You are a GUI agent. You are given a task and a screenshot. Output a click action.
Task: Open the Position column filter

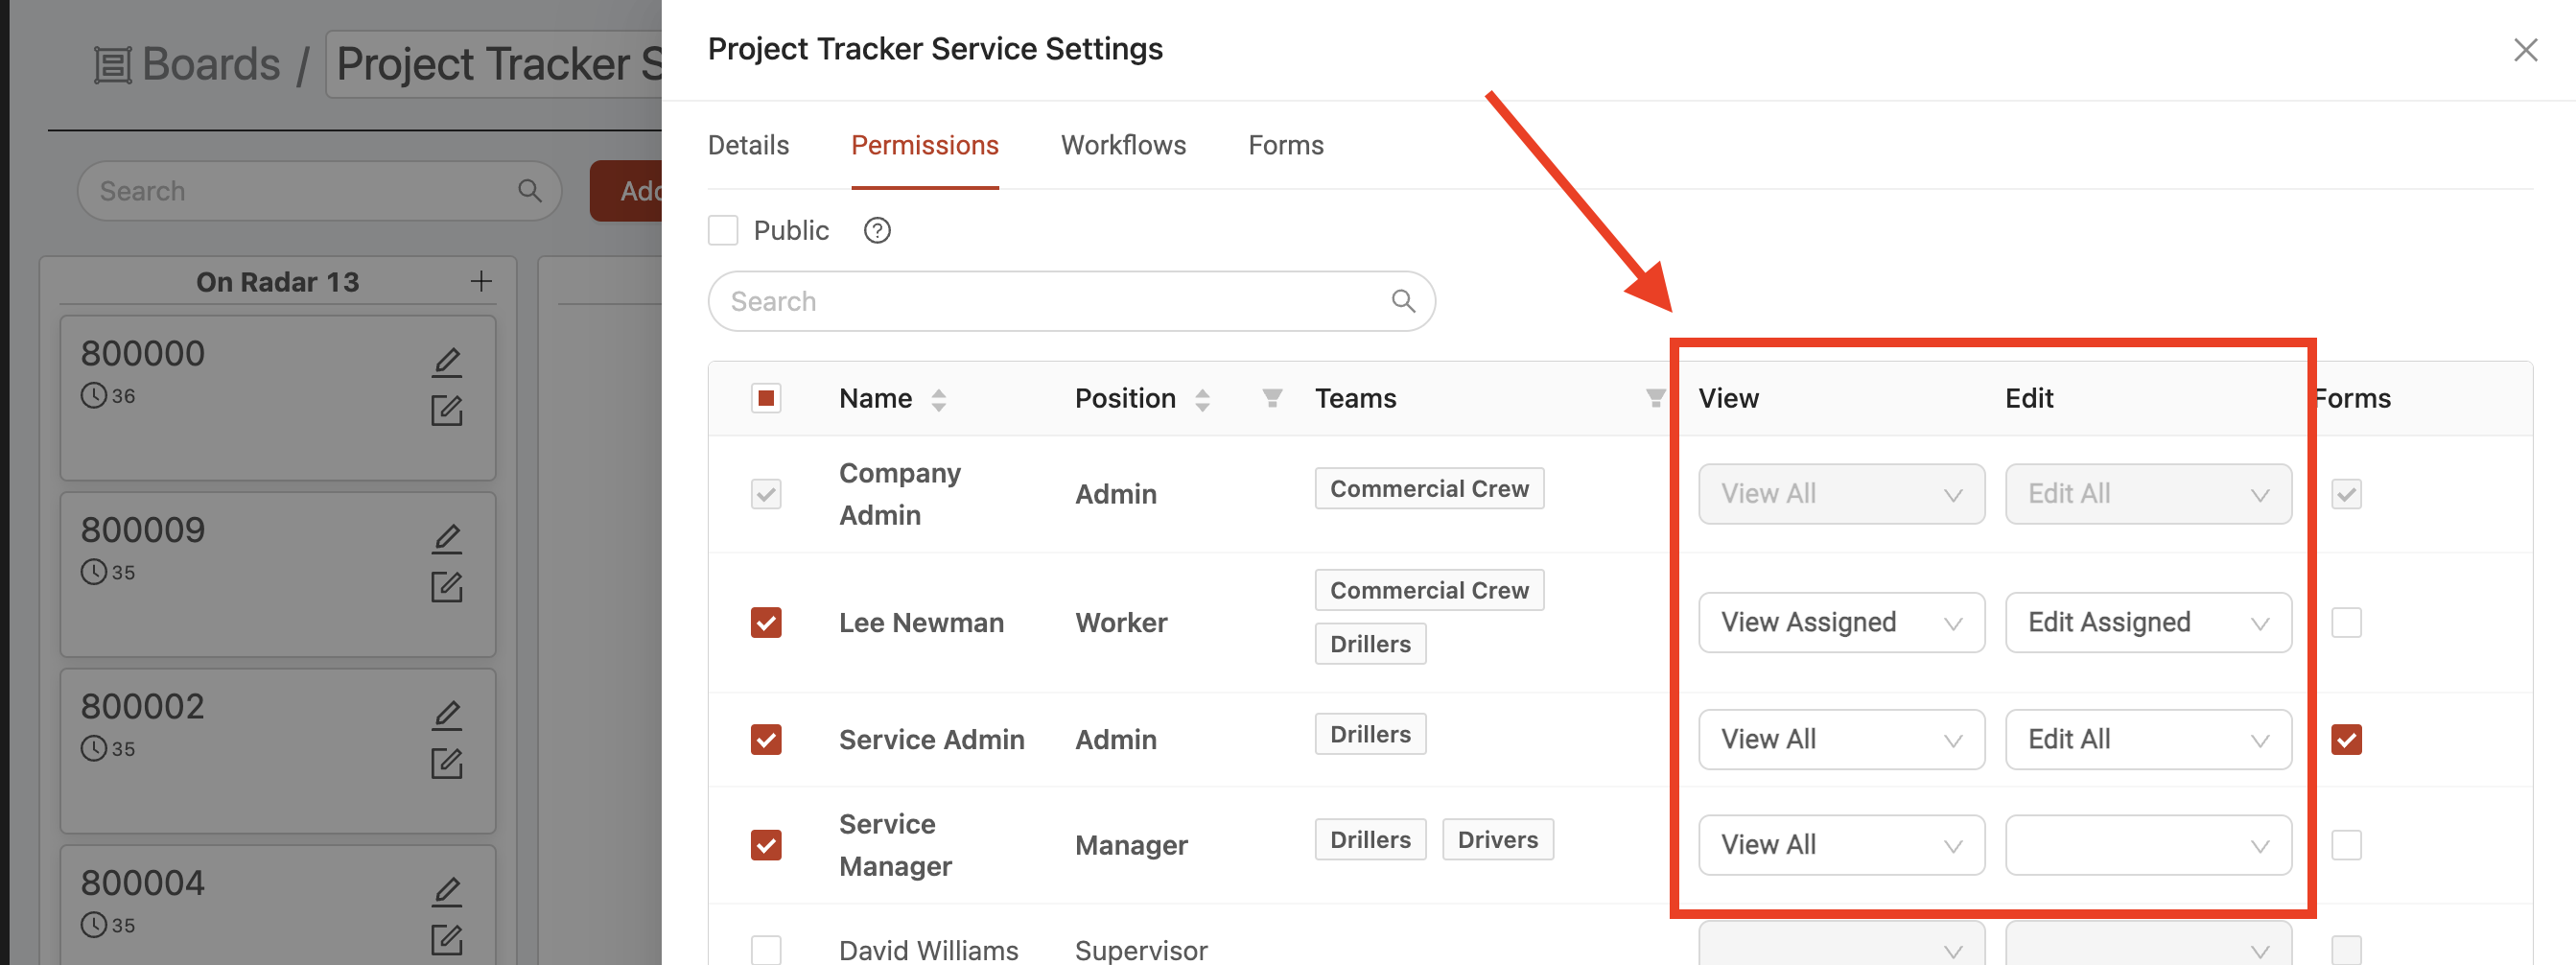pos(1272,398)
